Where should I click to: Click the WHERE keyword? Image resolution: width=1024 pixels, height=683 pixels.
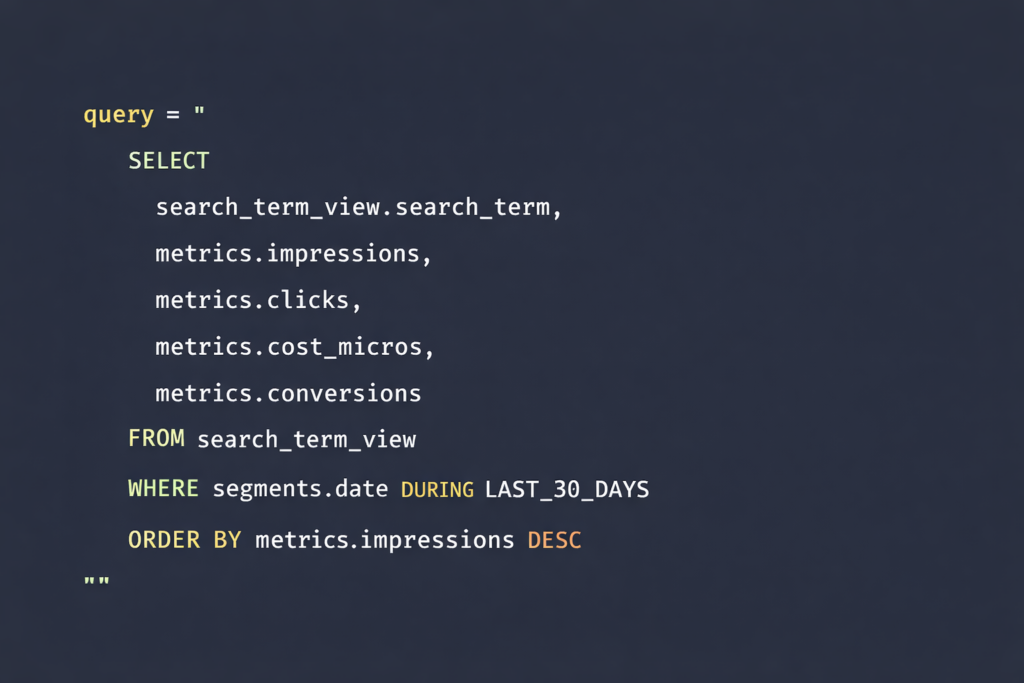click(x=163, y=489)
